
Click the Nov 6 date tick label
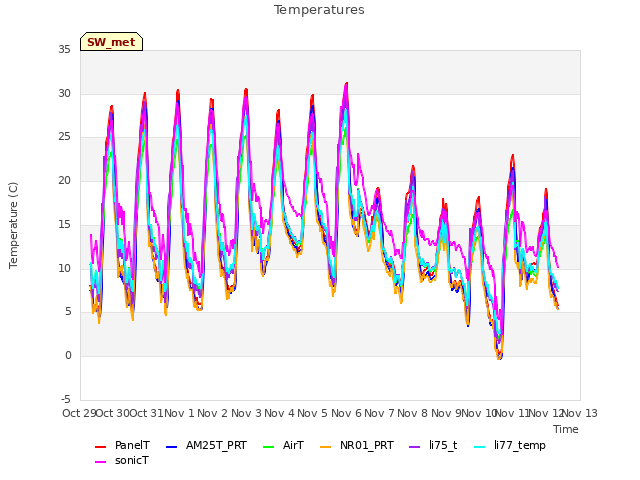tap(346, 413)
